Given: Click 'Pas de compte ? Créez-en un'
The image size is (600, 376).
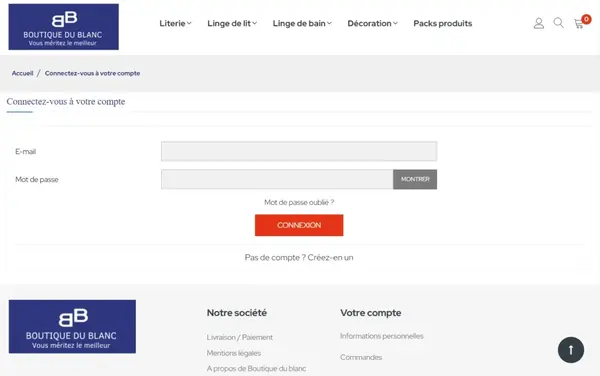Looking at the screenshot, I should pyautogui.click(x=299, y=257).
